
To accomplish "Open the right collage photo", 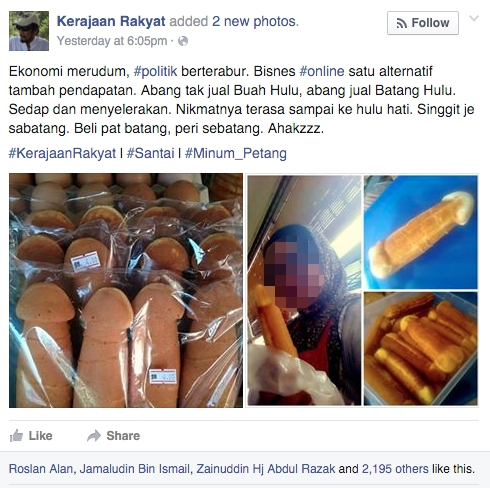I will (x=362, y=290).
